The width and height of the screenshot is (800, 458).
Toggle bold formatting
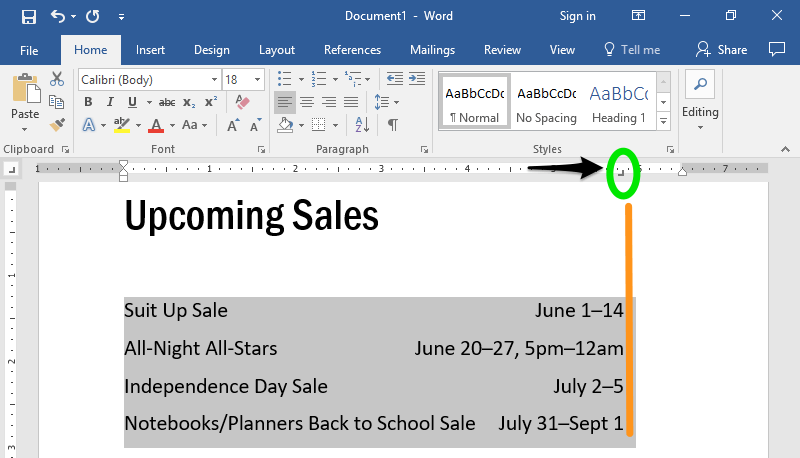tap(88, 102)
